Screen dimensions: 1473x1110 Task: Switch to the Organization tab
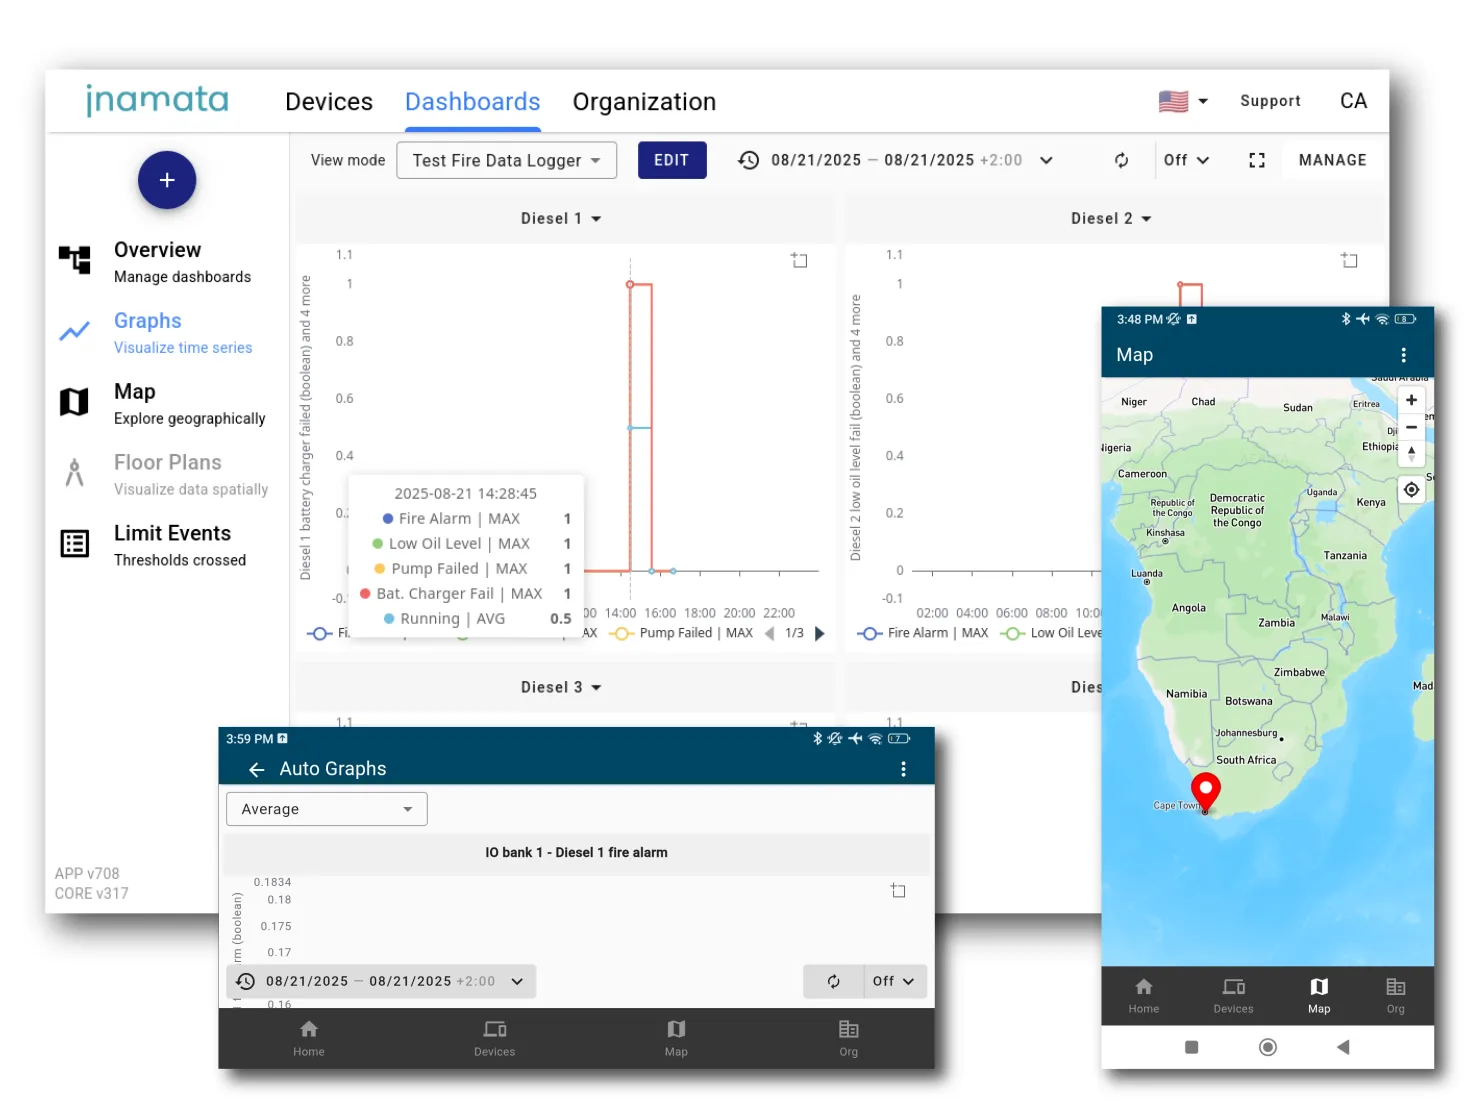point(644,102)
